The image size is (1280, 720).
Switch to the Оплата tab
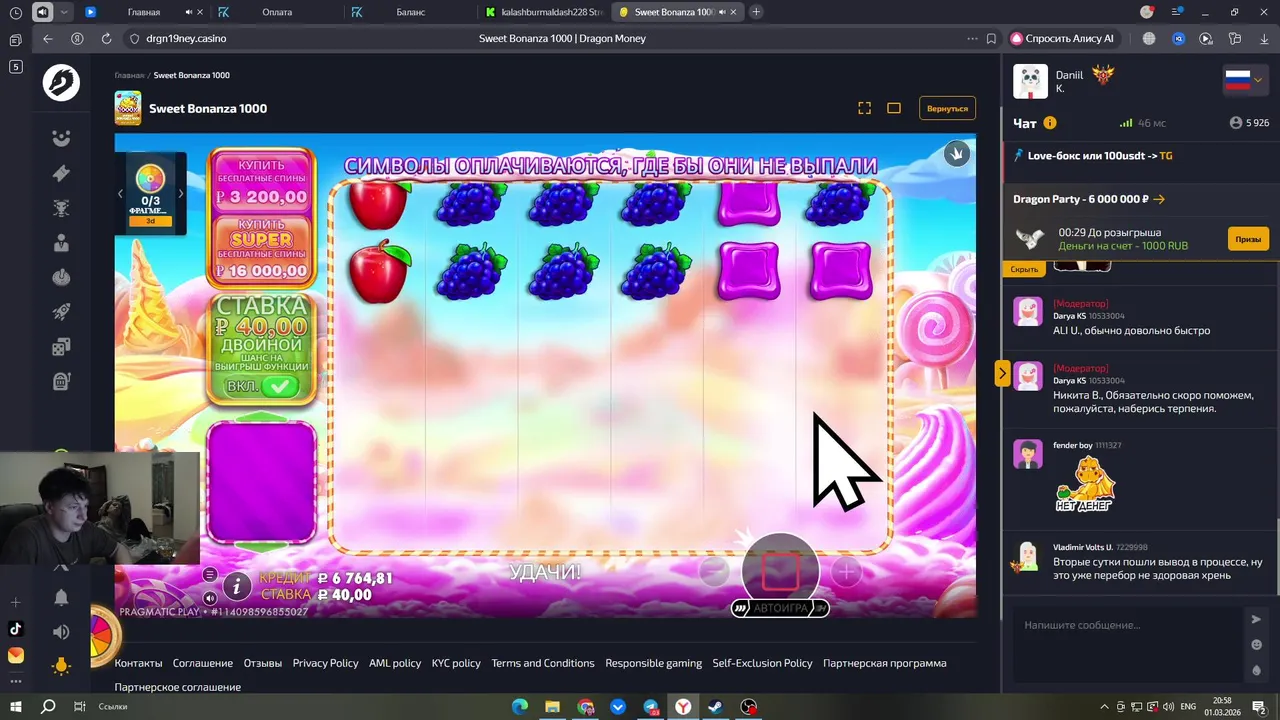pyautogui.click(x=277, y=12)
